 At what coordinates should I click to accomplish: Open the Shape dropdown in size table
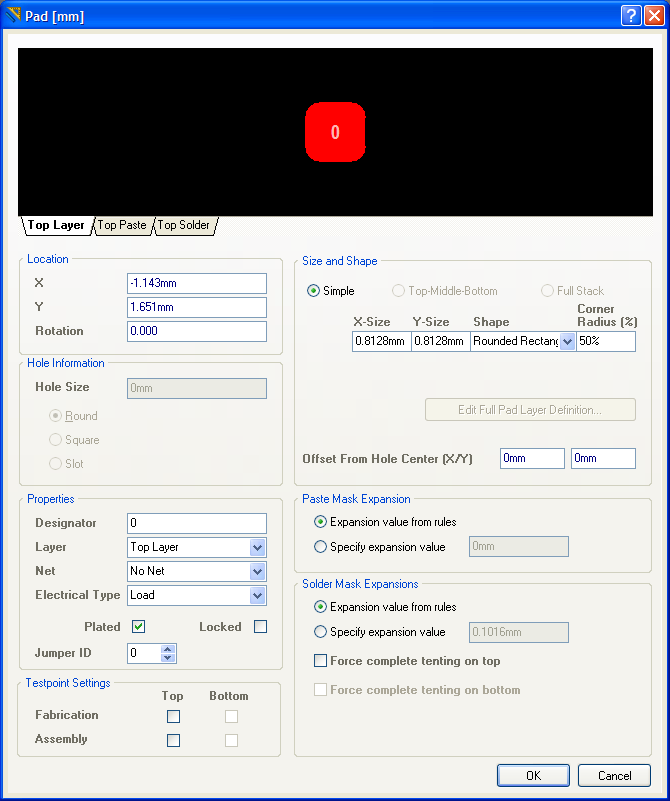[x=568, y=341]
